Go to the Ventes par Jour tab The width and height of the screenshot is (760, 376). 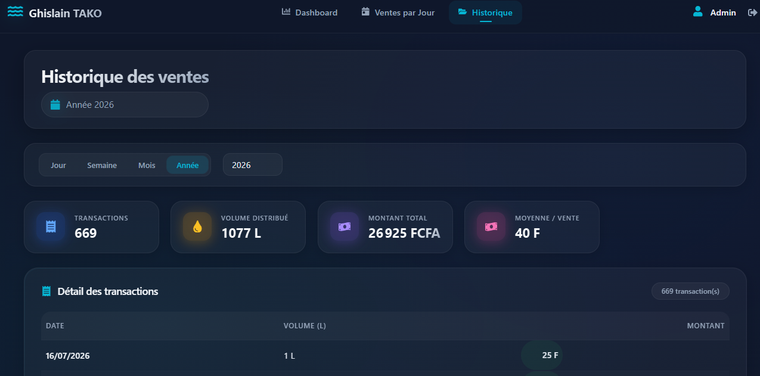coord(398,13)
